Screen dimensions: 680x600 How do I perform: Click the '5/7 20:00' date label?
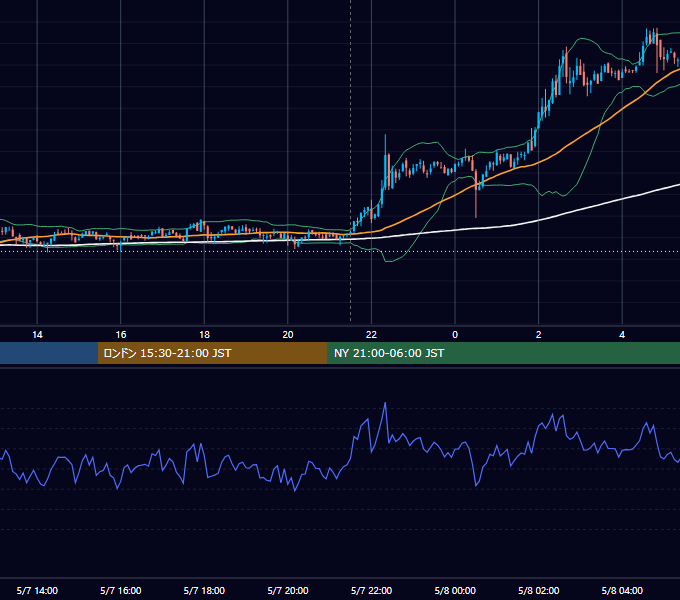pos(288,590)
